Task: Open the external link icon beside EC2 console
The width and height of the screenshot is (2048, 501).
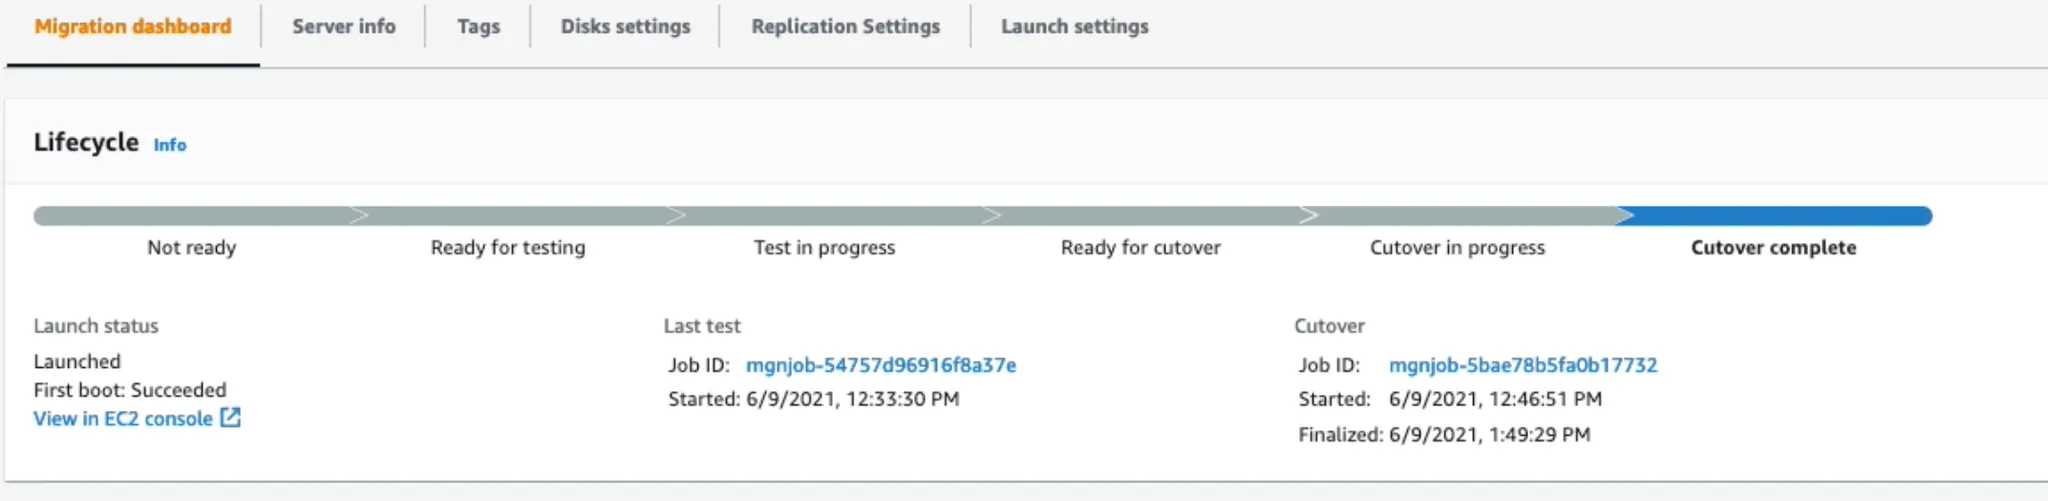Action: [231, 417]
